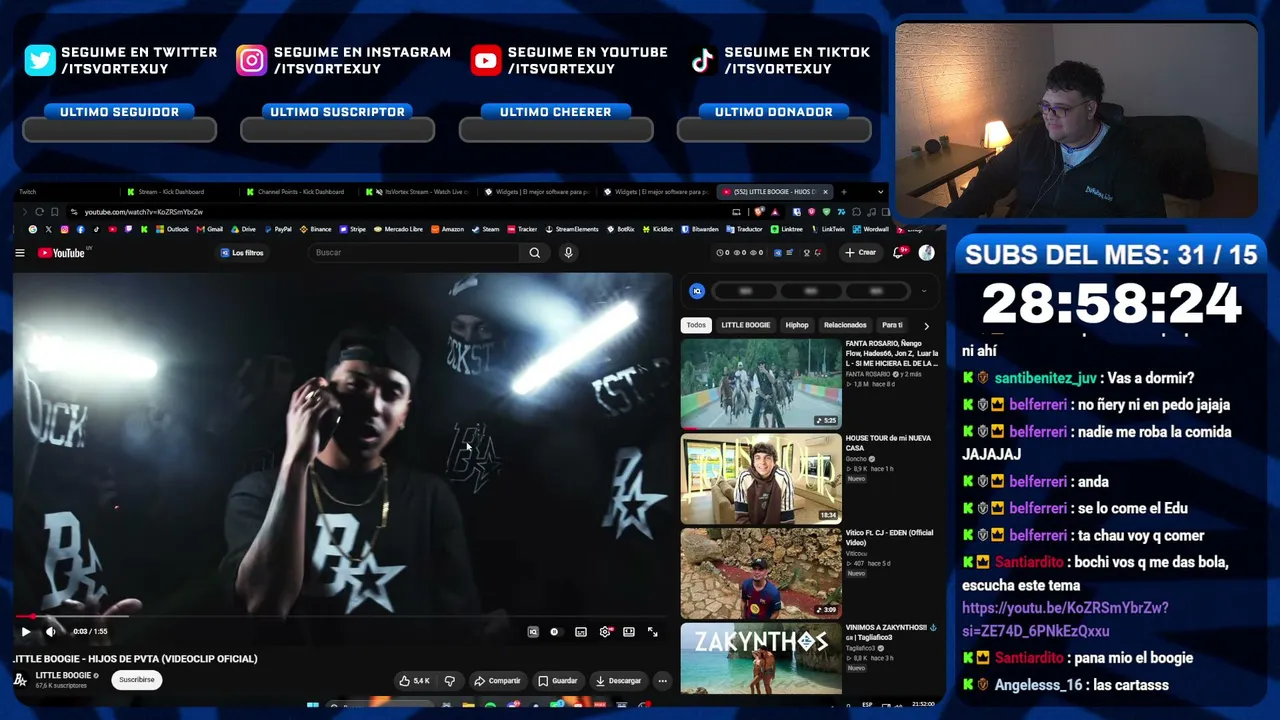Open the FANTA ROSARIO video thumbnail

tap(761, 384)
